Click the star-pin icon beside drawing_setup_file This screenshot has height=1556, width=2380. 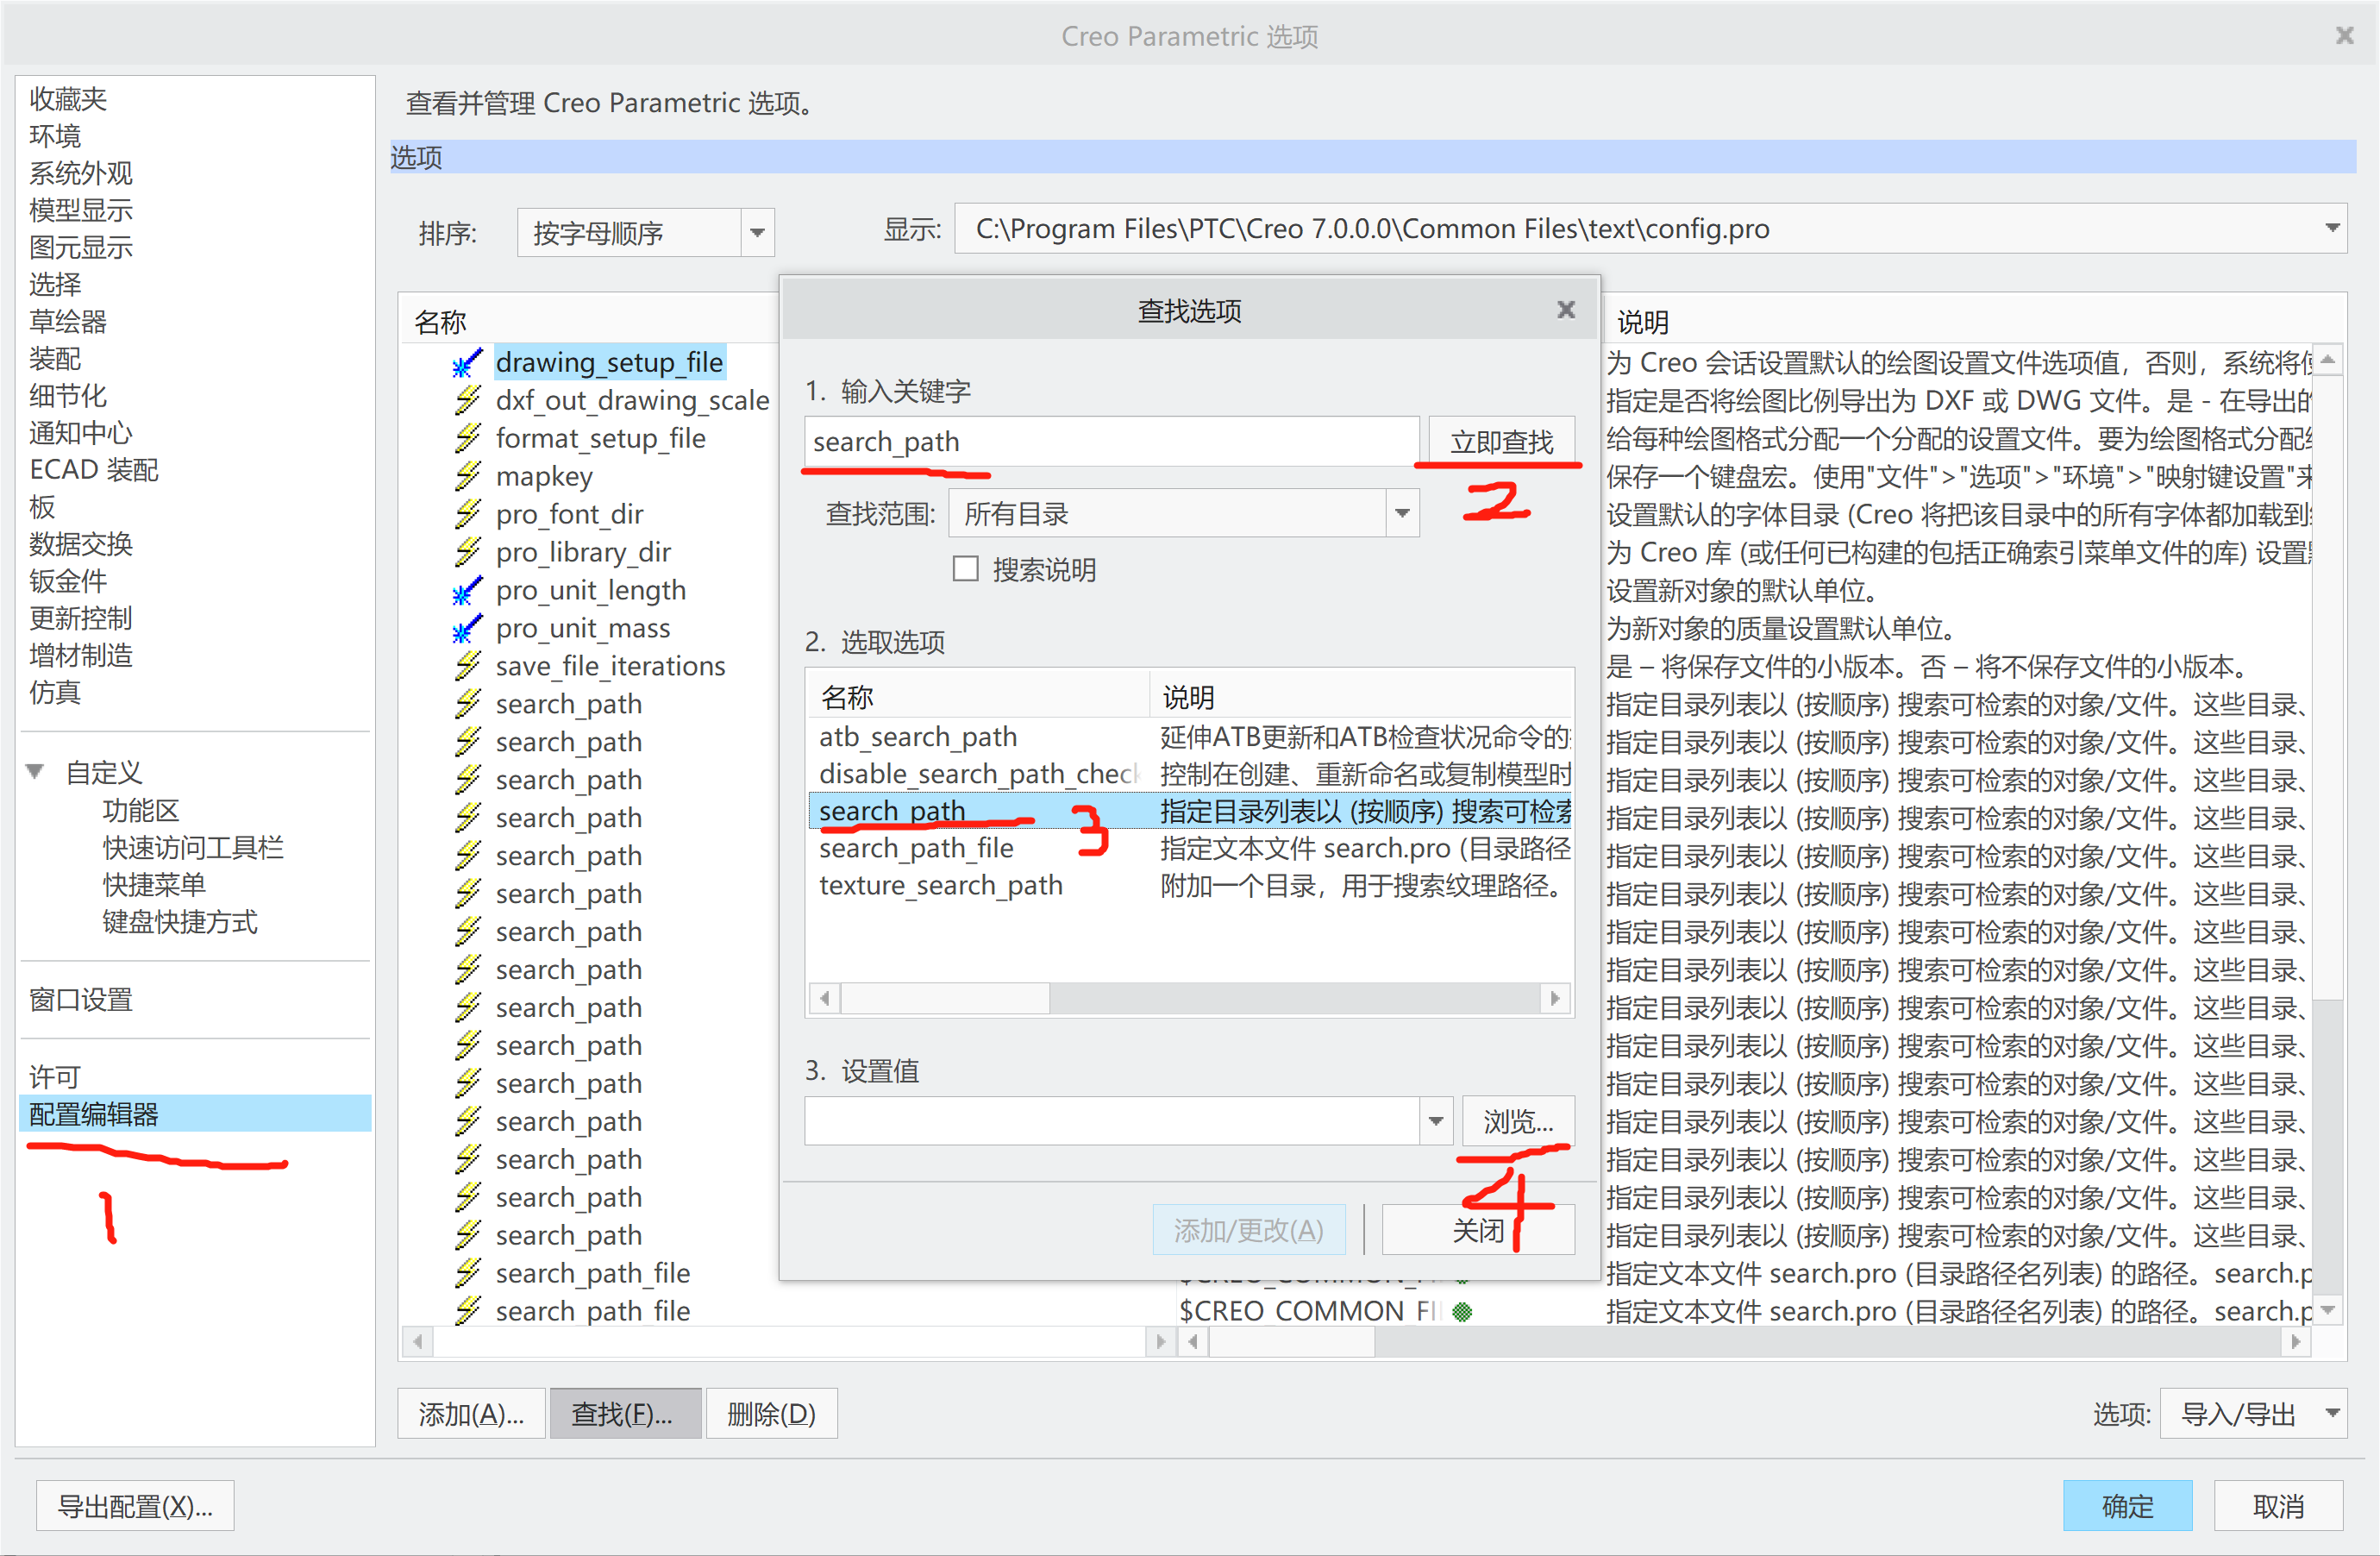click(x=466, y=363)
